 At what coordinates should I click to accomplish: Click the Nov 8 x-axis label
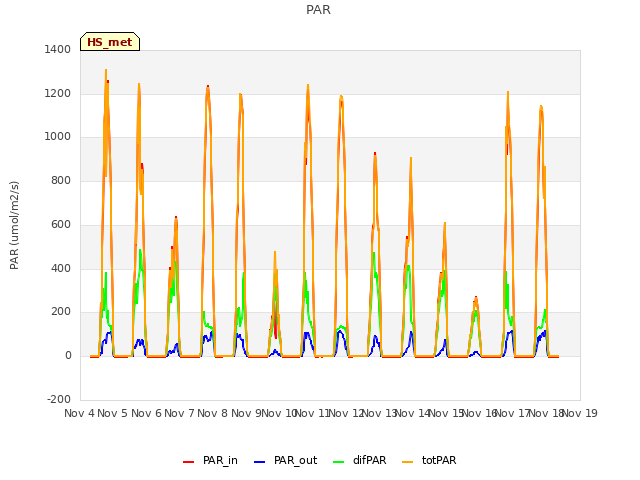(213, 413)
